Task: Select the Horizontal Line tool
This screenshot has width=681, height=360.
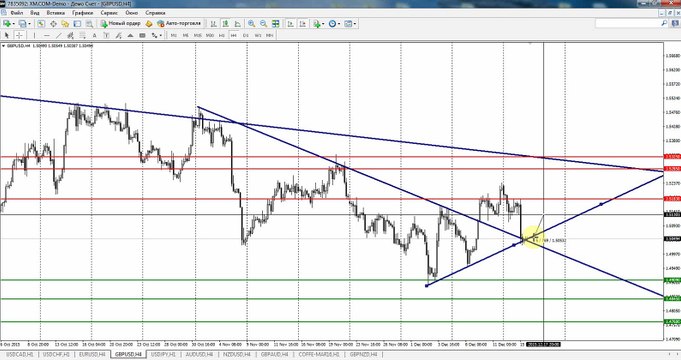Action: (46, 35)
